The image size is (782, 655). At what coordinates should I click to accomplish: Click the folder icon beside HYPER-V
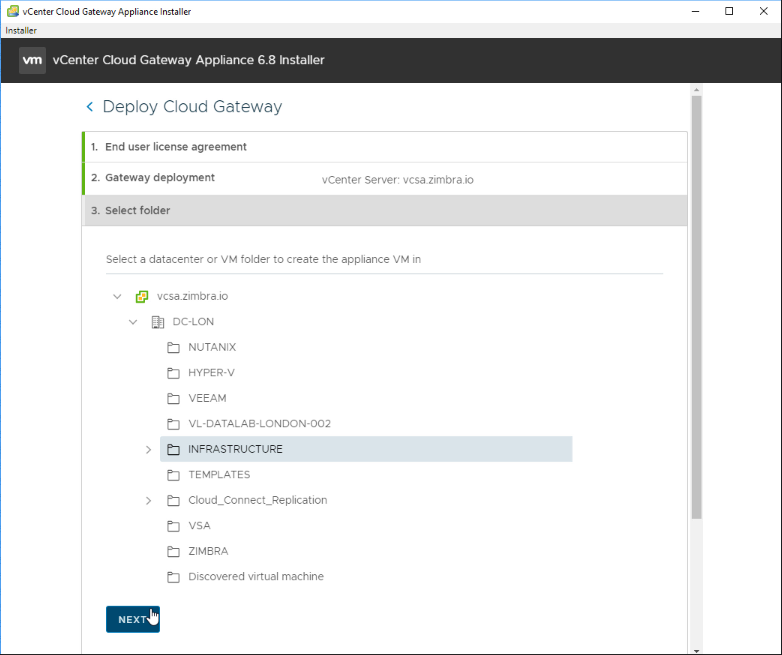(173, 373)
